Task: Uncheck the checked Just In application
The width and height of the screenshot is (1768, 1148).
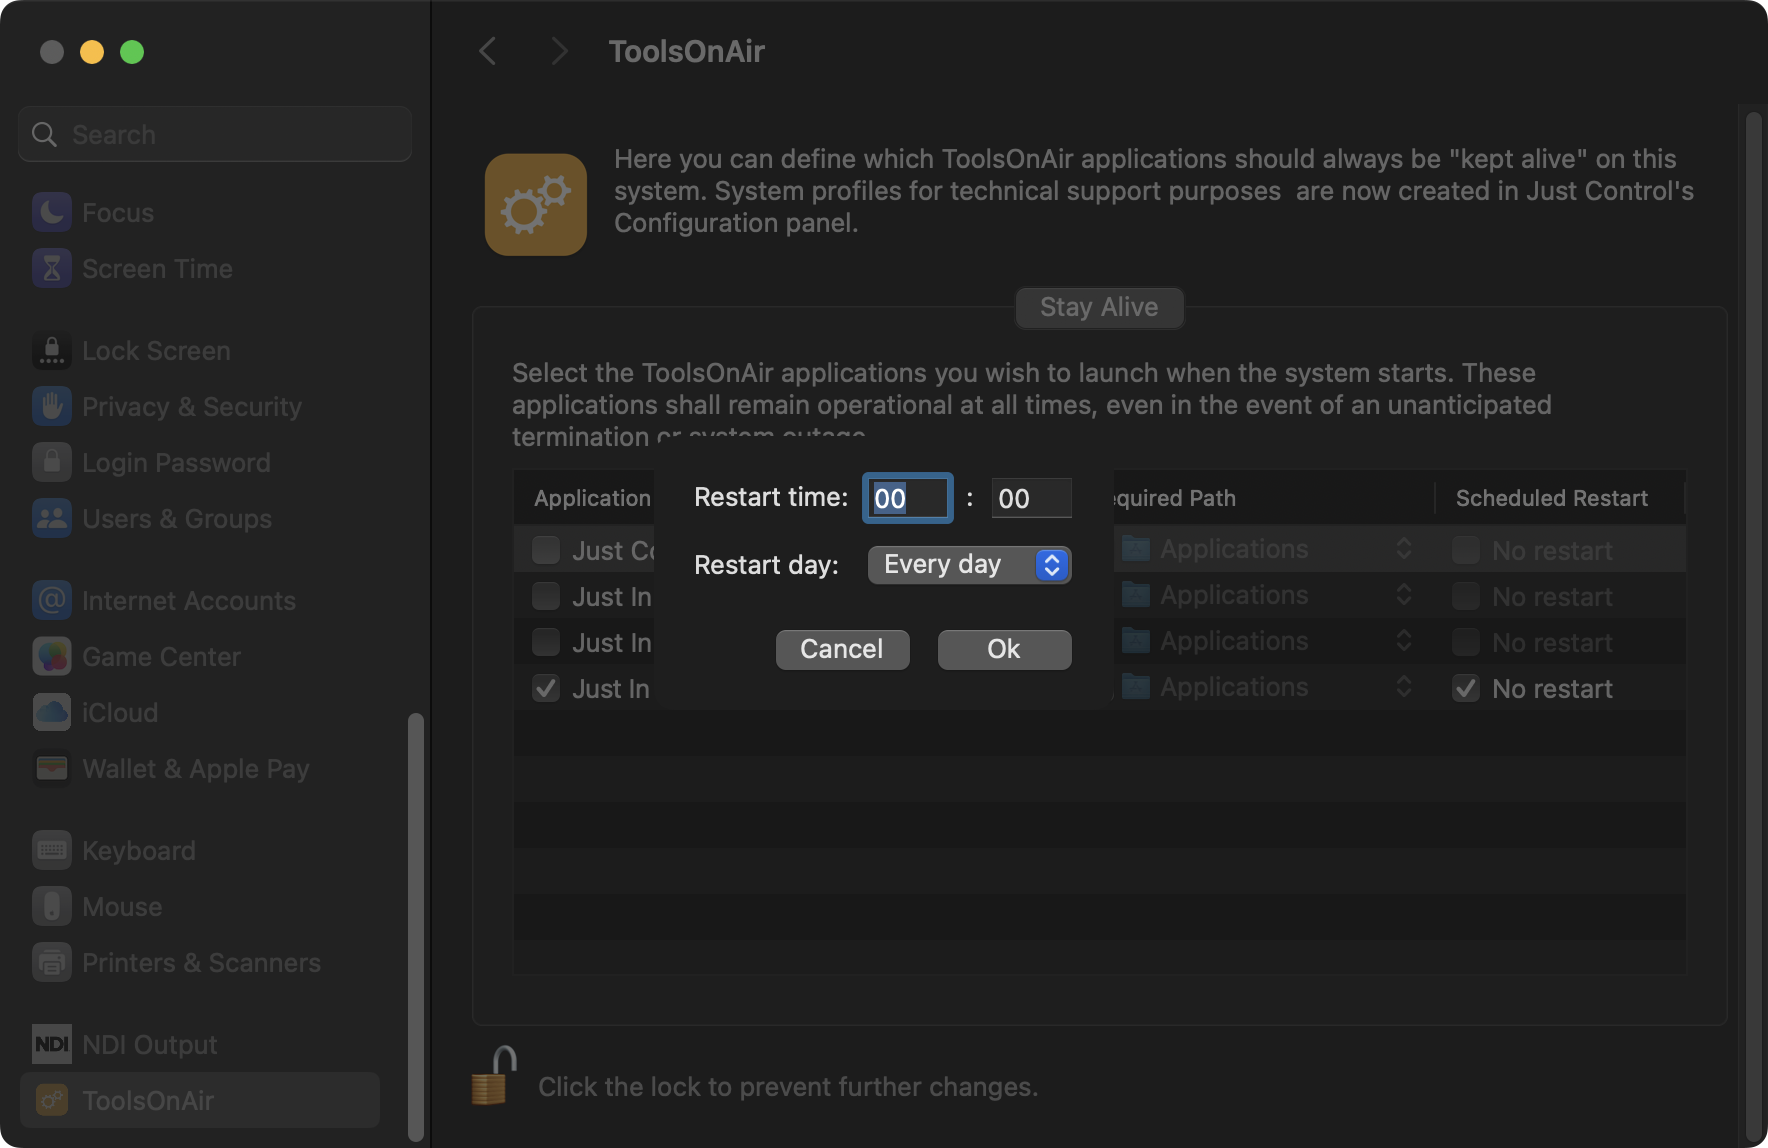Action: (x=546, y=688)
